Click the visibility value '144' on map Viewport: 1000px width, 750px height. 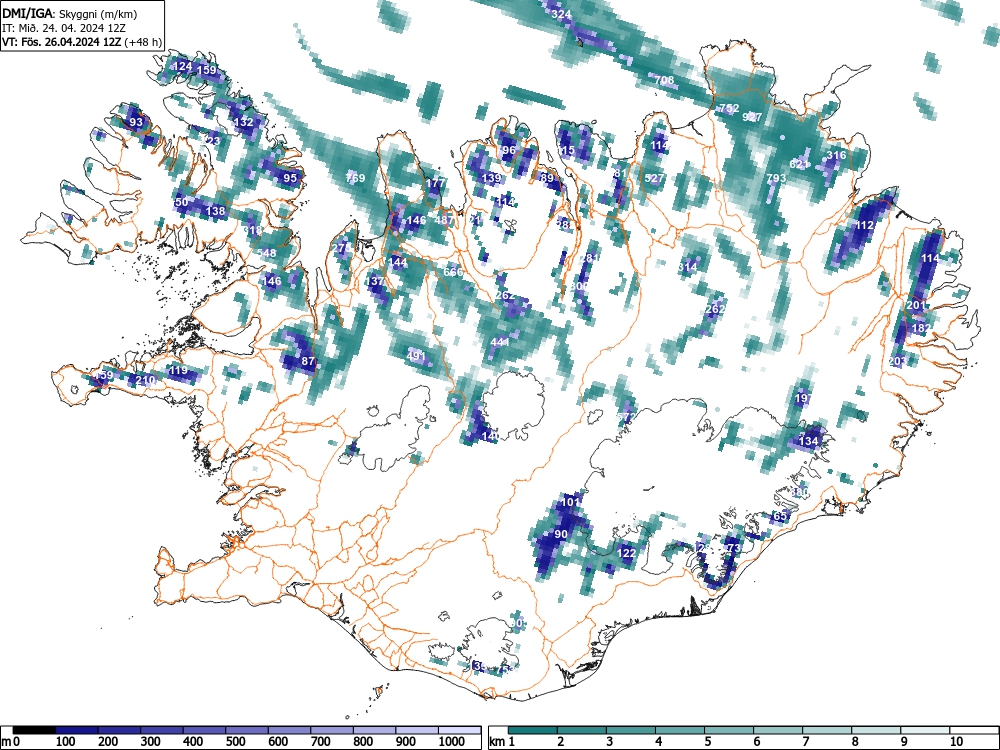tap(397, 262)
